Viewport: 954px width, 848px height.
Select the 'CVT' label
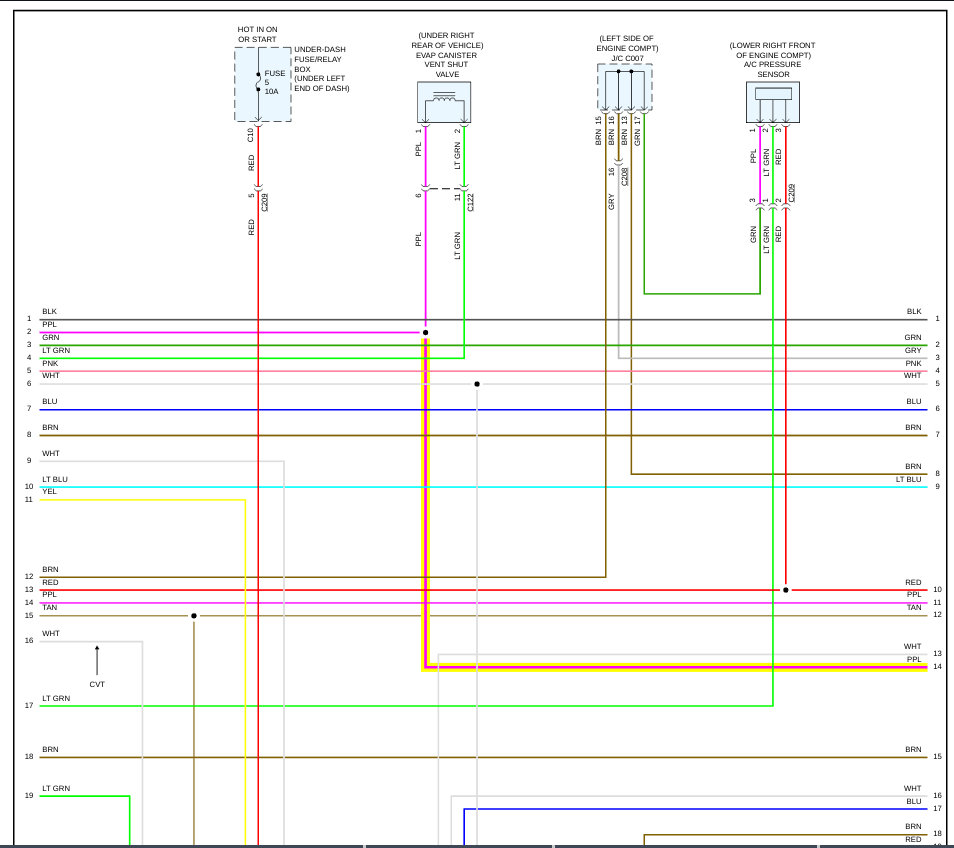point(97,684)
